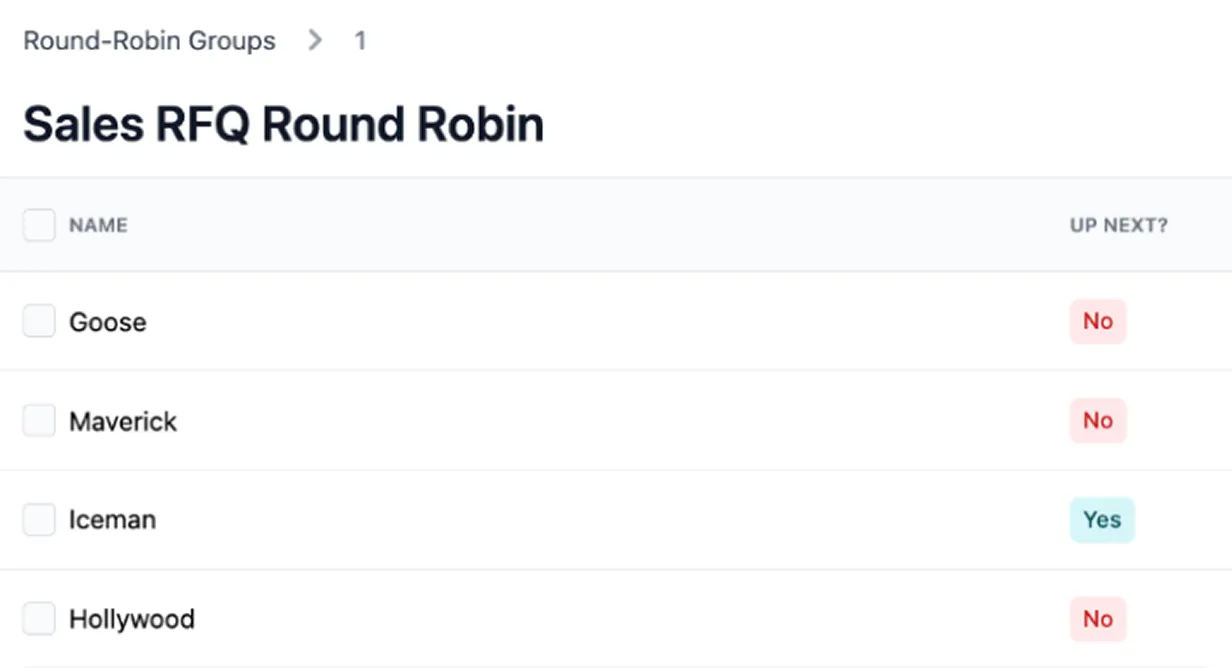Click the "No" badge beside Maverick
Image resolution: width=1232 pixels, height=668 pixels.
(1097, 420)
